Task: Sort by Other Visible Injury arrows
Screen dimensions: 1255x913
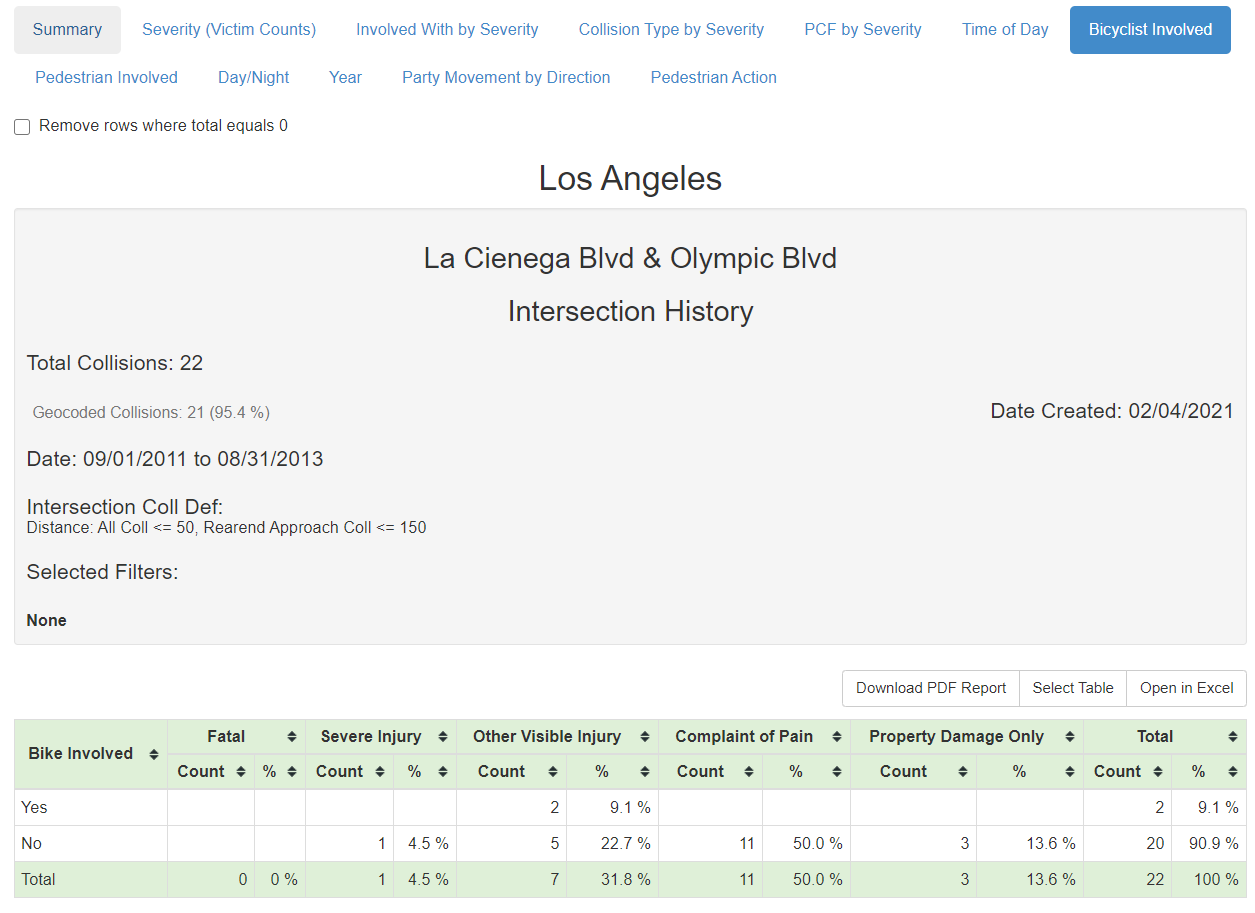Action: [x=645, y=737]
